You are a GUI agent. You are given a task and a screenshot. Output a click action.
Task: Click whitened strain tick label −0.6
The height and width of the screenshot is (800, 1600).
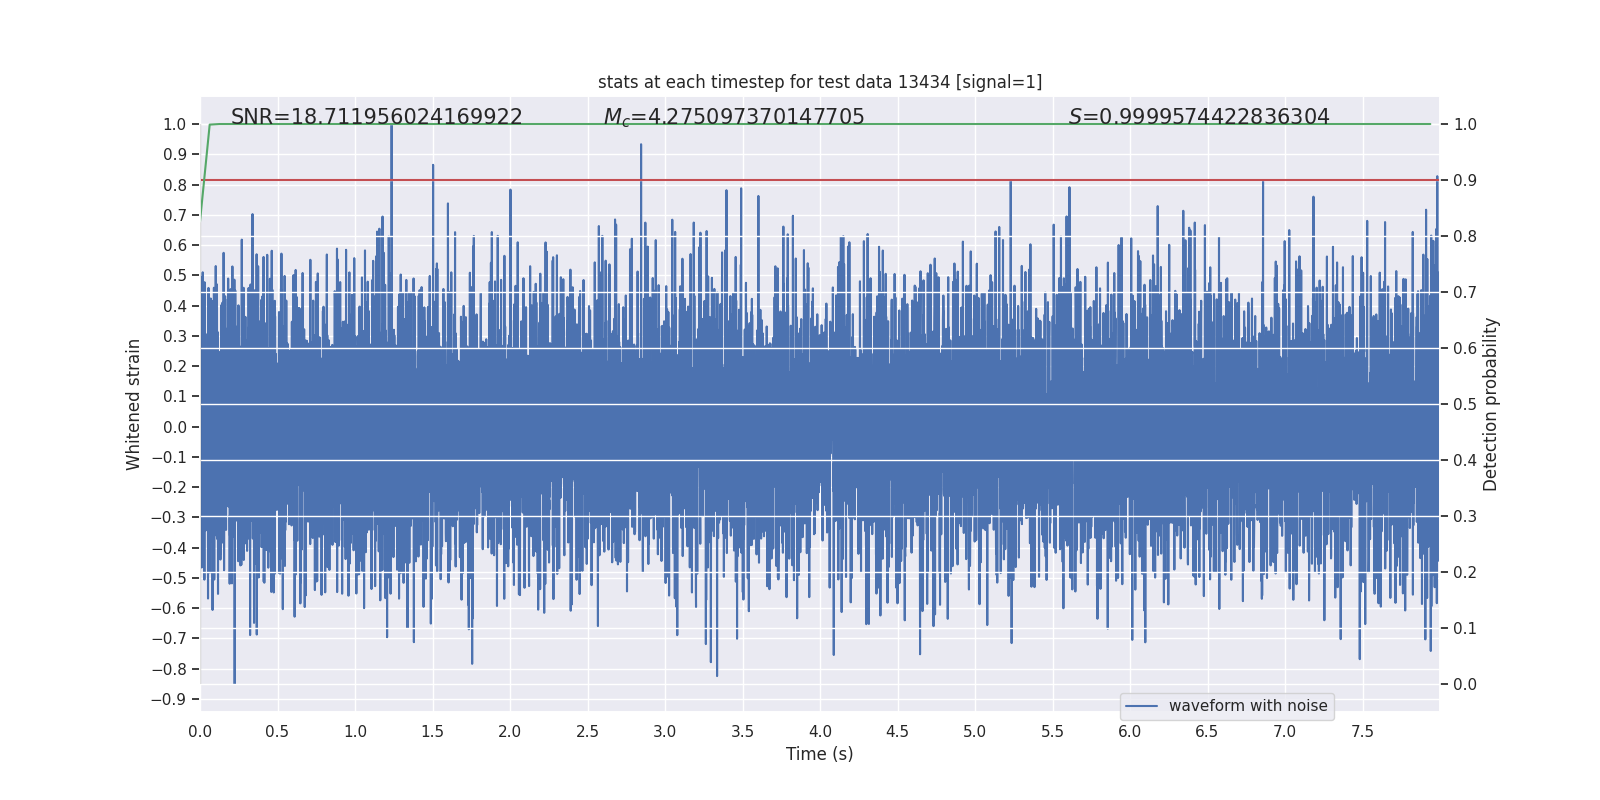[x=169, y=609]
